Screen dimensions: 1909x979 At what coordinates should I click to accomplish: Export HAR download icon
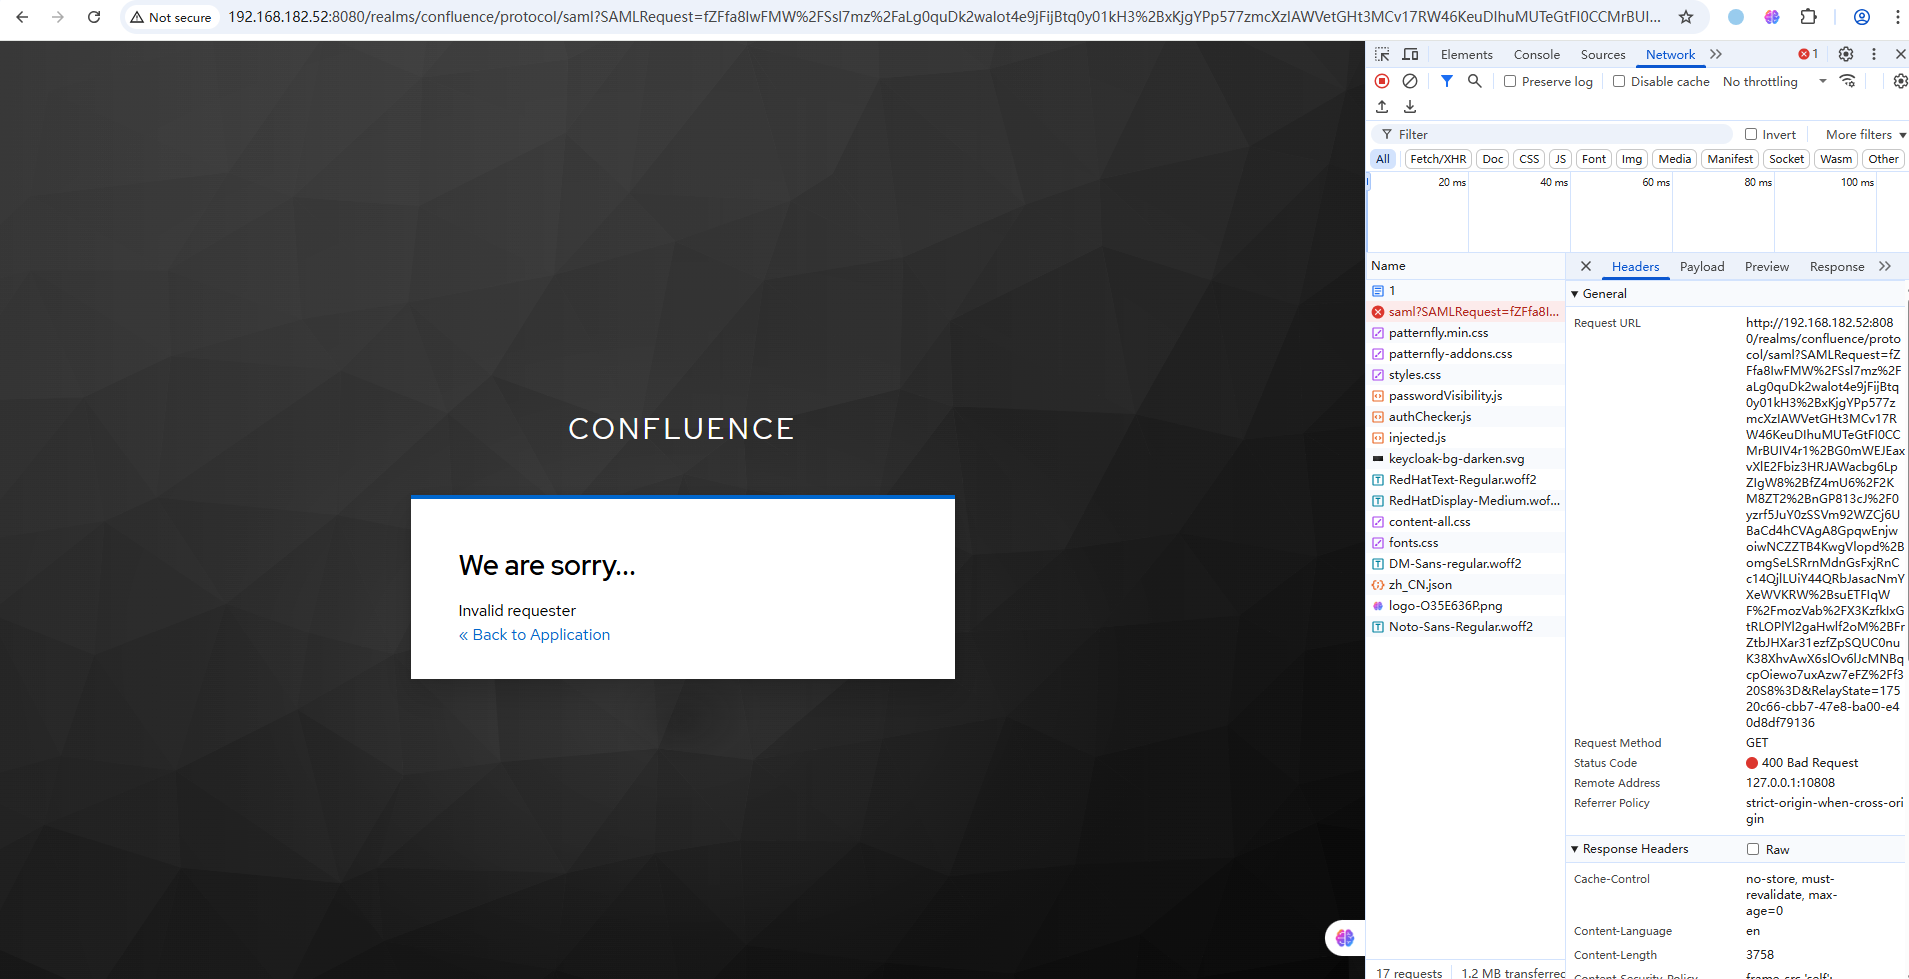[1410, 107]
